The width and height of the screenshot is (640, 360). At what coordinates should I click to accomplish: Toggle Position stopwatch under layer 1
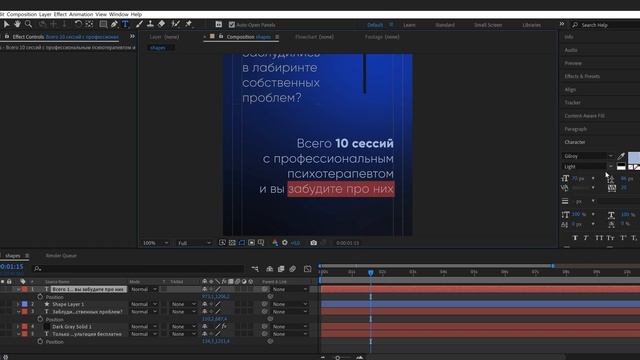point(40,297)
